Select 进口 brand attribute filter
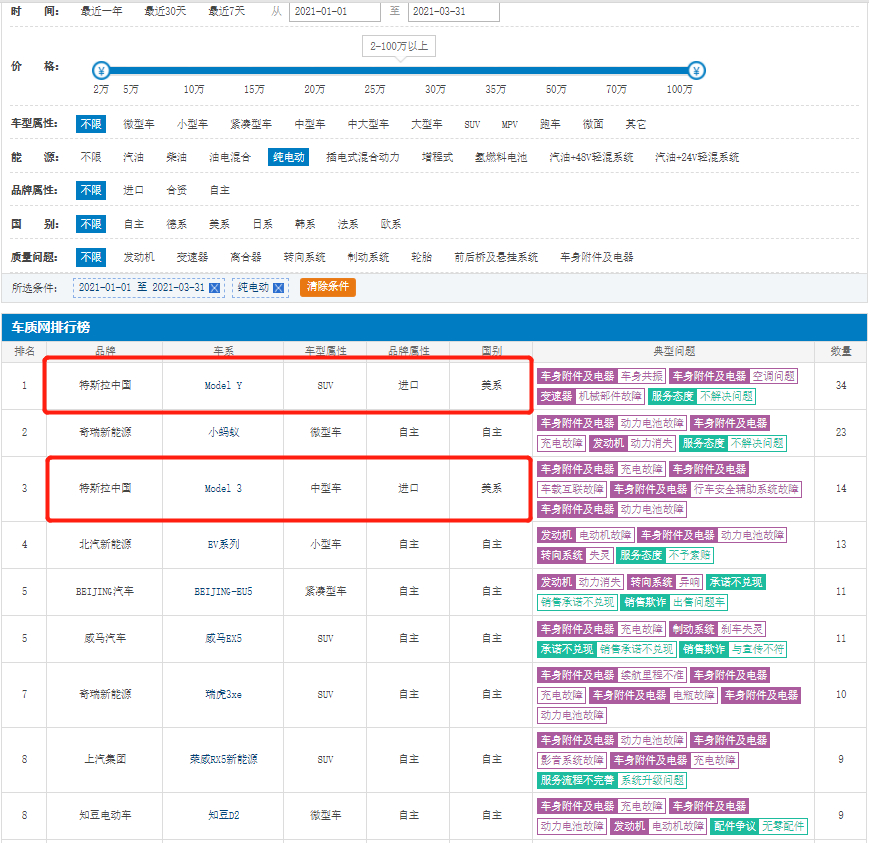The width and height of the screenshot is (869, 843). tap(133, 191)
